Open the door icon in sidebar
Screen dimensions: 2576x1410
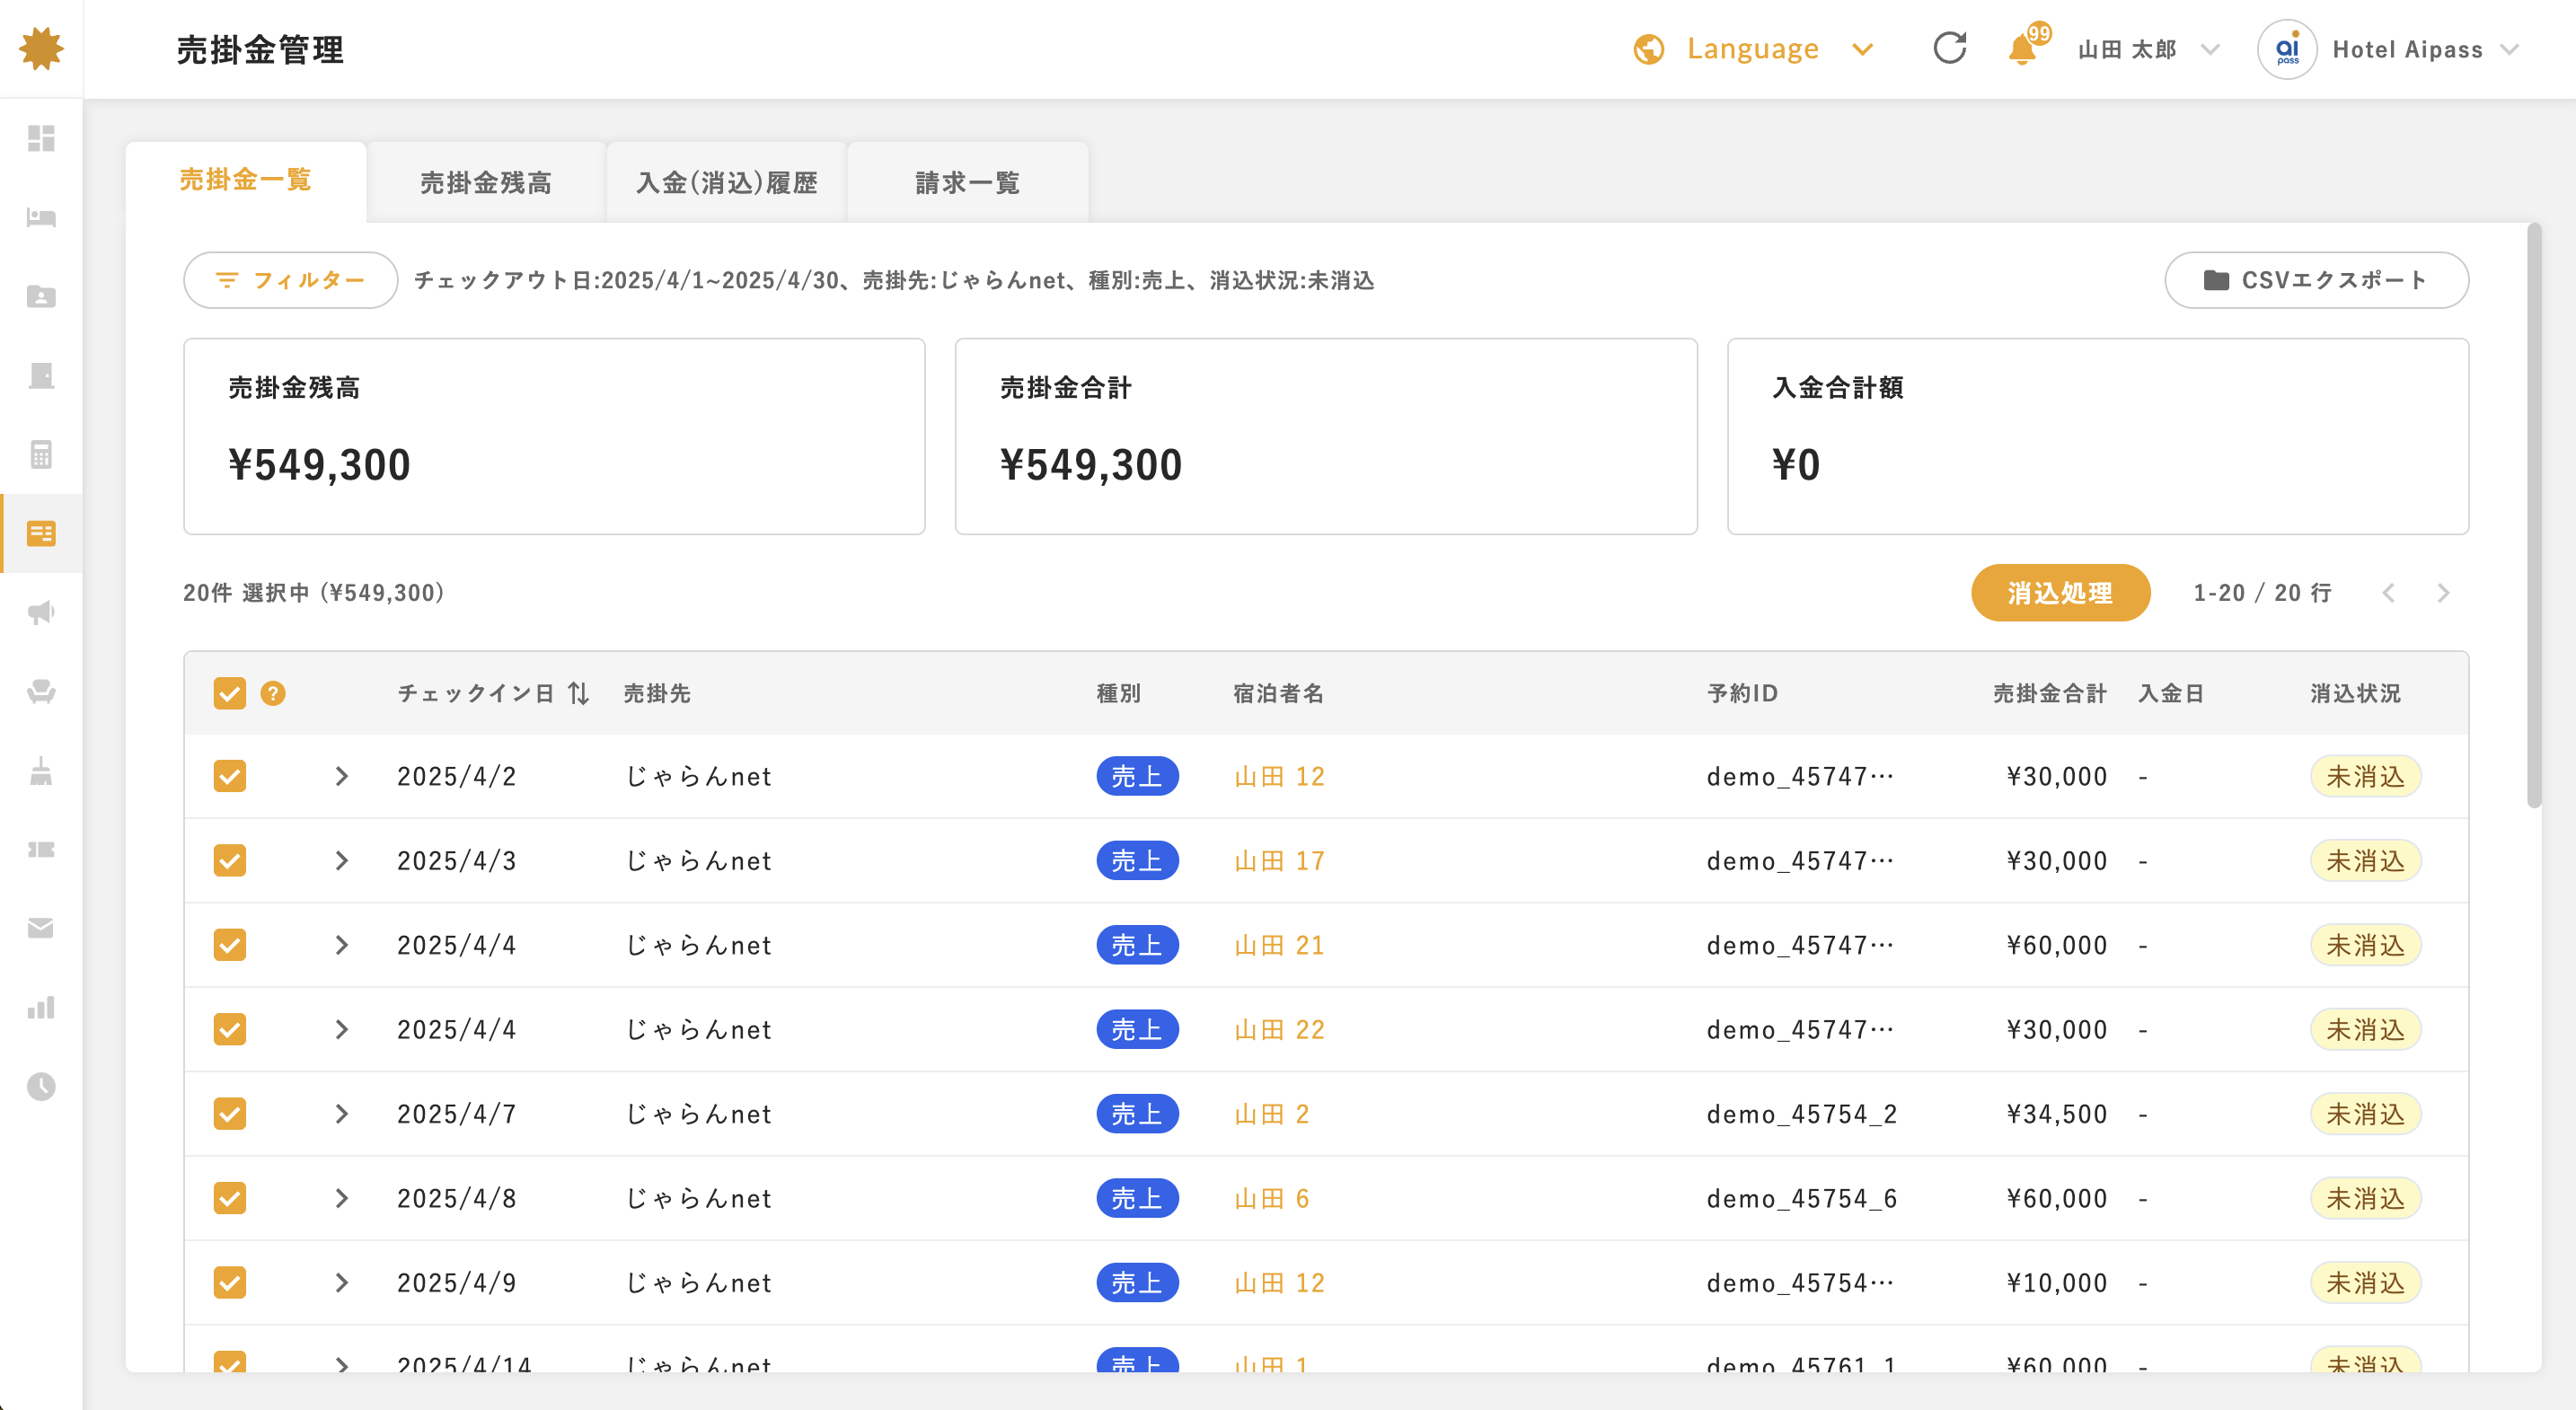[x=41, y=375]
